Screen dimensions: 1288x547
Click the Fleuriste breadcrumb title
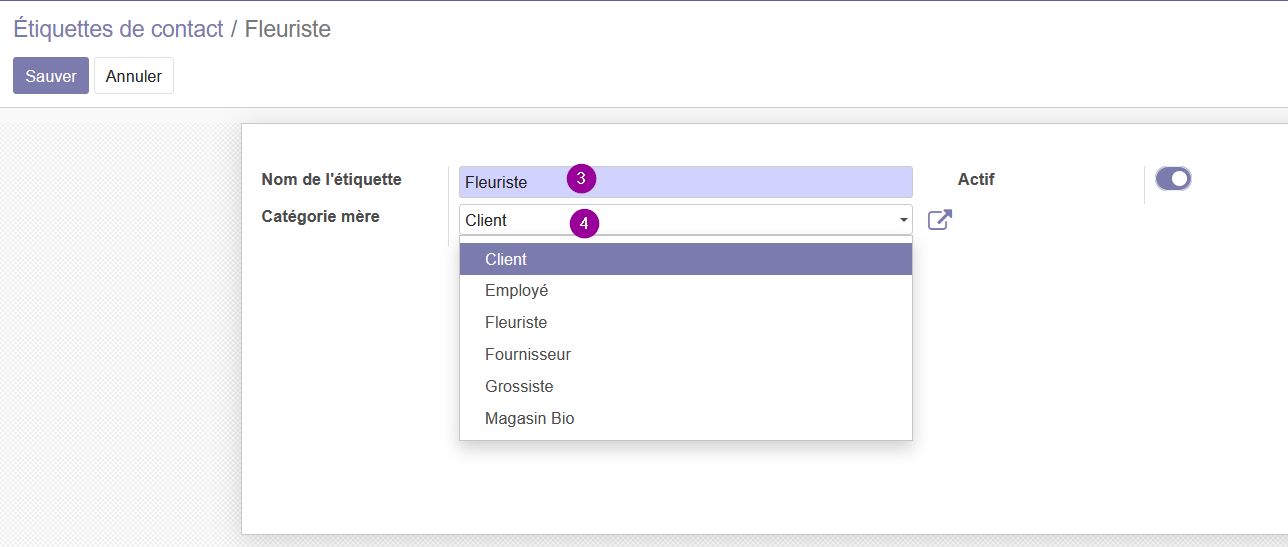pyautogui.click(x=288, y=29)
